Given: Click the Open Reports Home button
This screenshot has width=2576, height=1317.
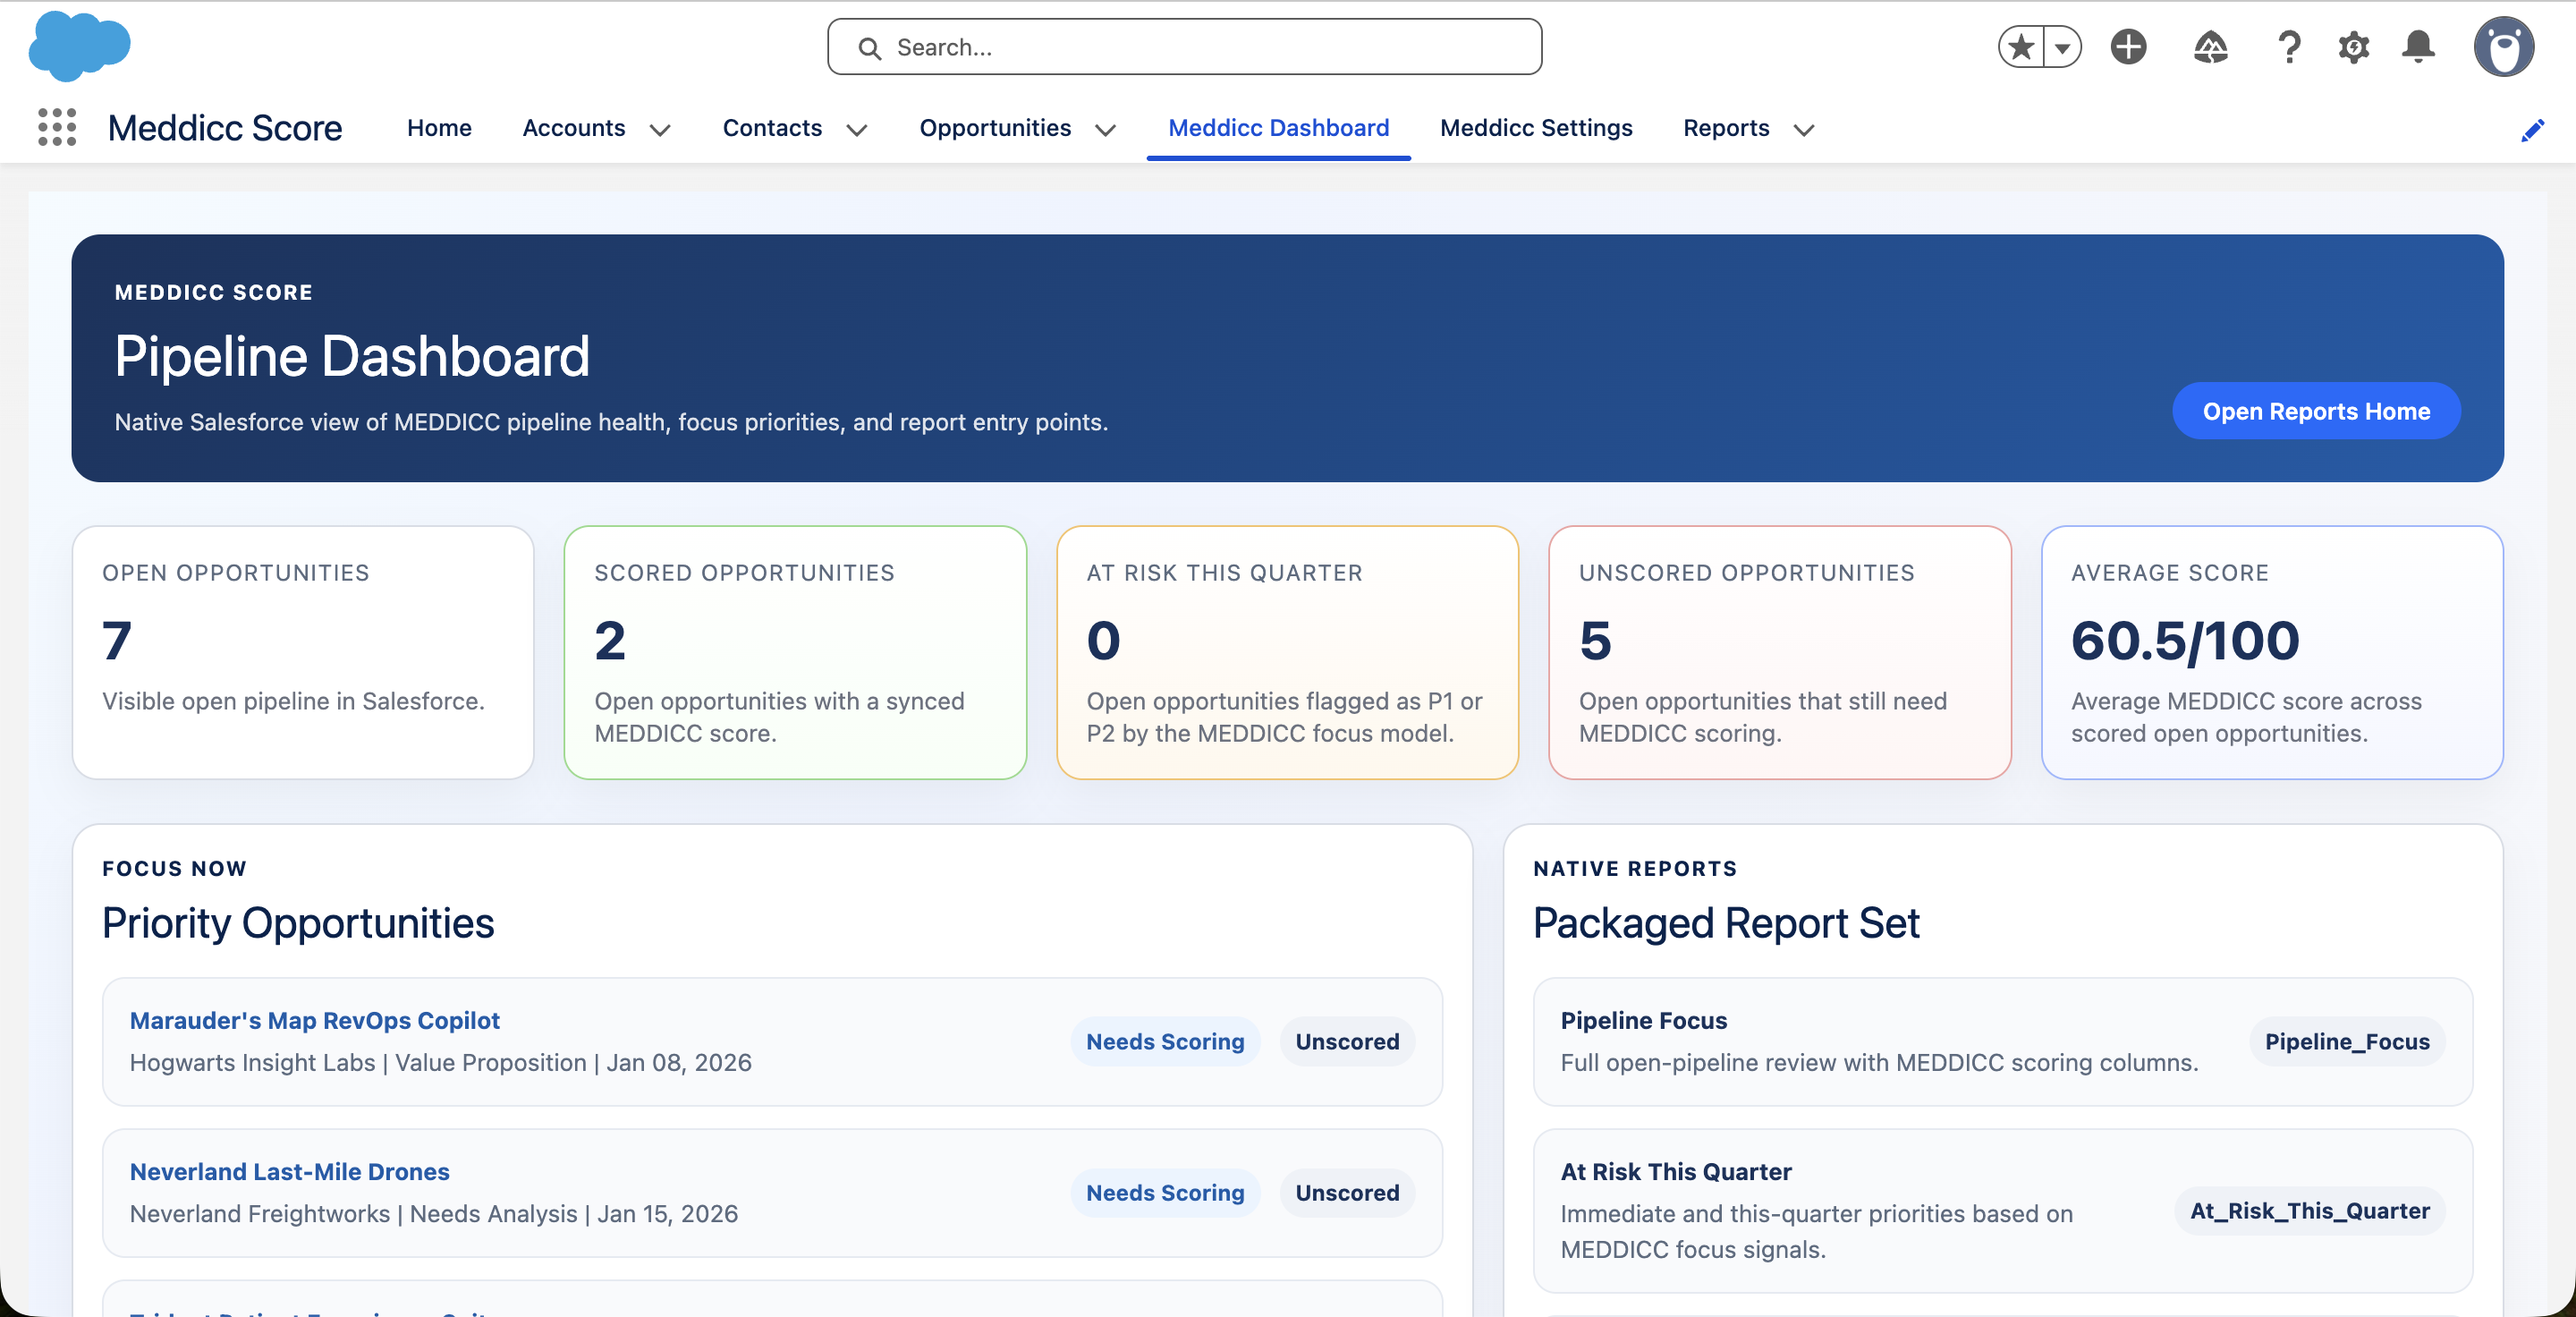Looking at the screenshot, I should pyautogui.click(x=2316, y=411).
